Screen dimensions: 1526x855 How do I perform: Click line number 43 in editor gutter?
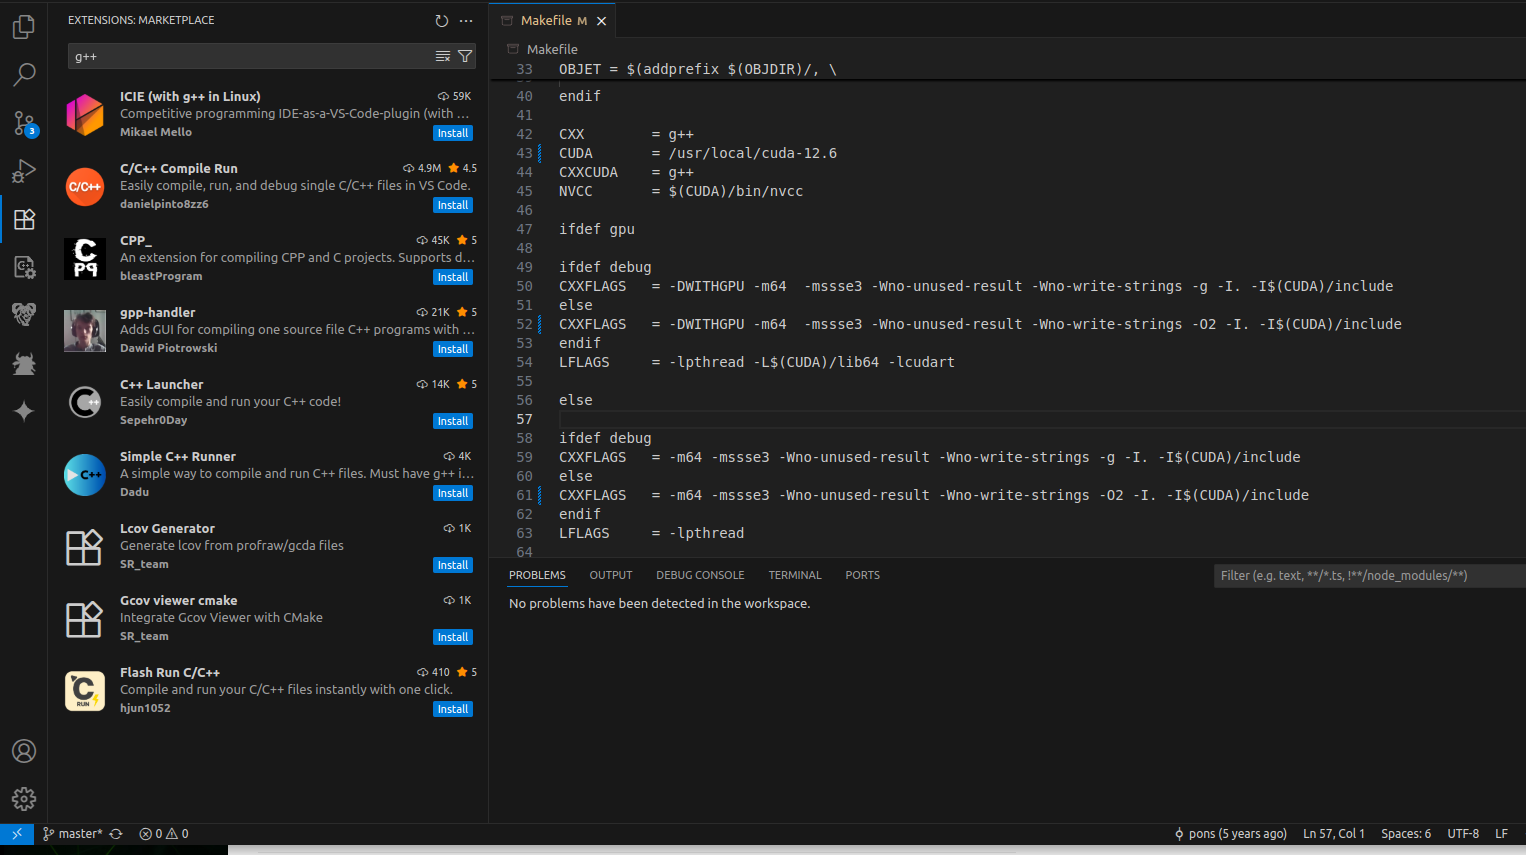tap(524, 153)
